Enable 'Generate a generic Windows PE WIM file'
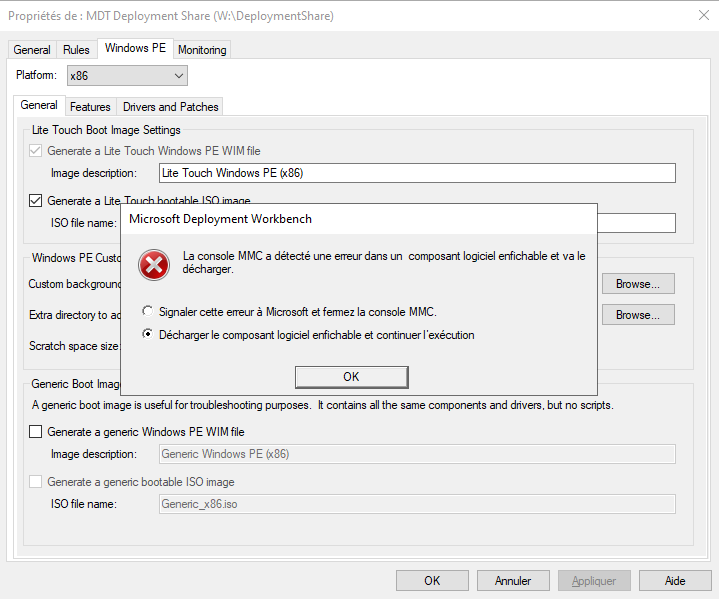 tap(35, 432)
